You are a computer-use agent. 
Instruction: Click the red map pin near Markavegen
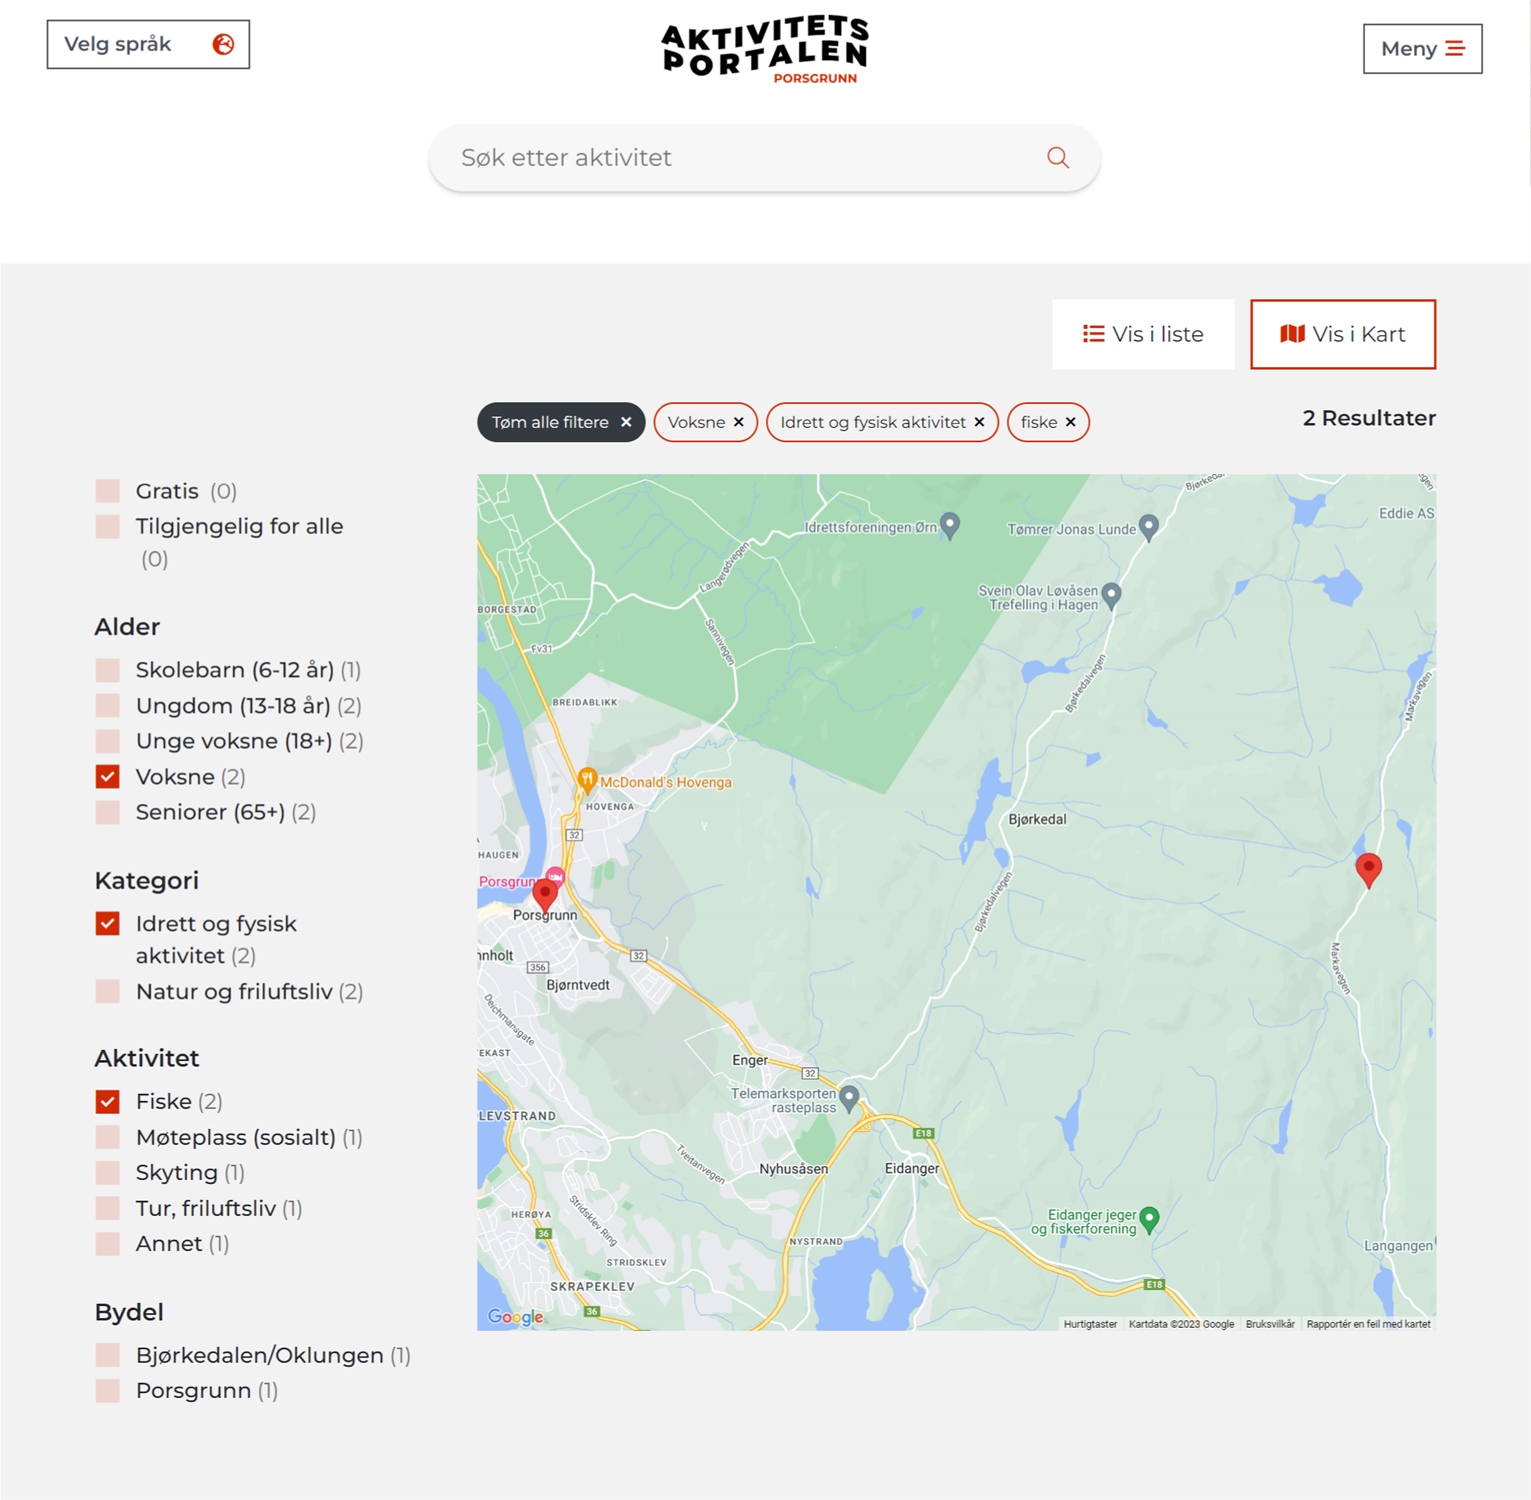(x=1368, y=868)
